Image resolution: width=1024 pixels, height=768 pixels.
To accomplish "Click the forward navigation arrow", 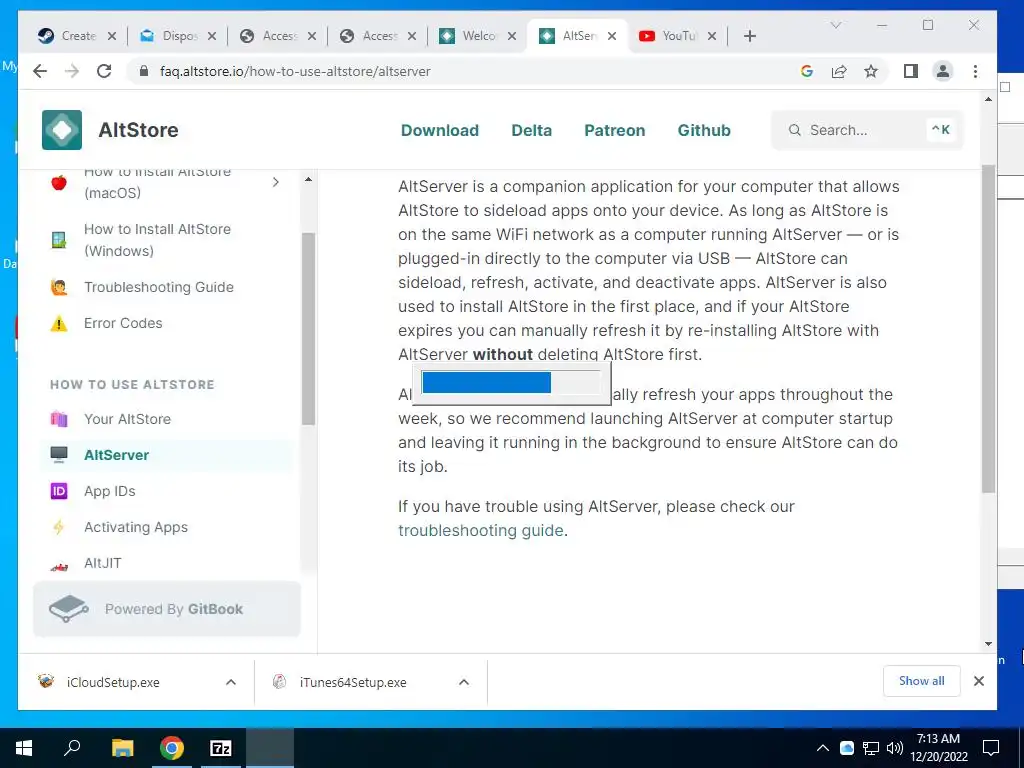I will (x=72, y=71).
